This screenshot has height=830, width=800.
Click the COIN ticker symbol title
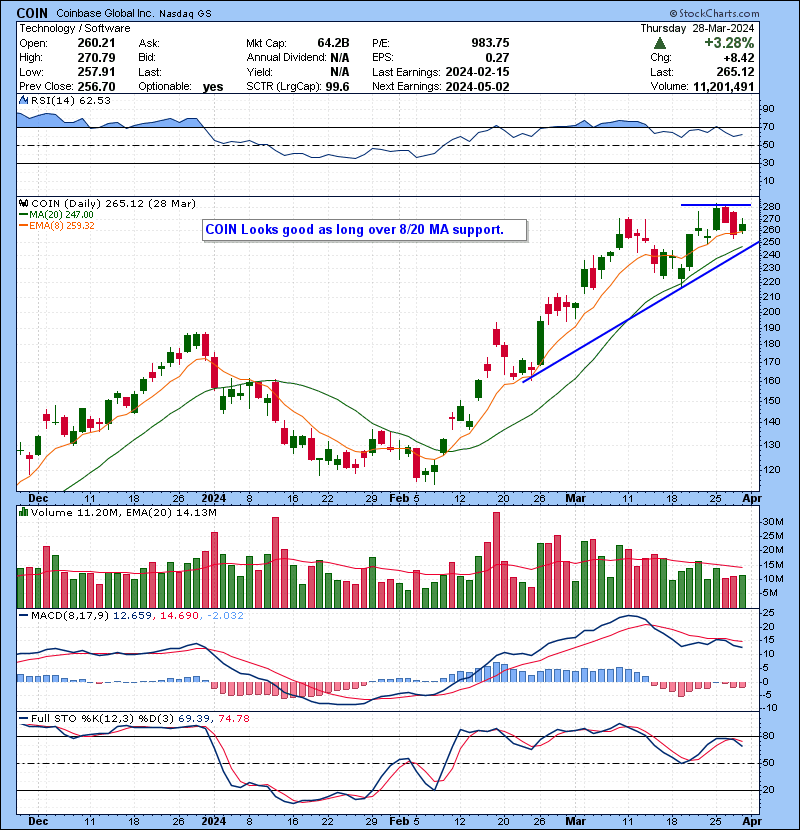(x=32, y=13)
